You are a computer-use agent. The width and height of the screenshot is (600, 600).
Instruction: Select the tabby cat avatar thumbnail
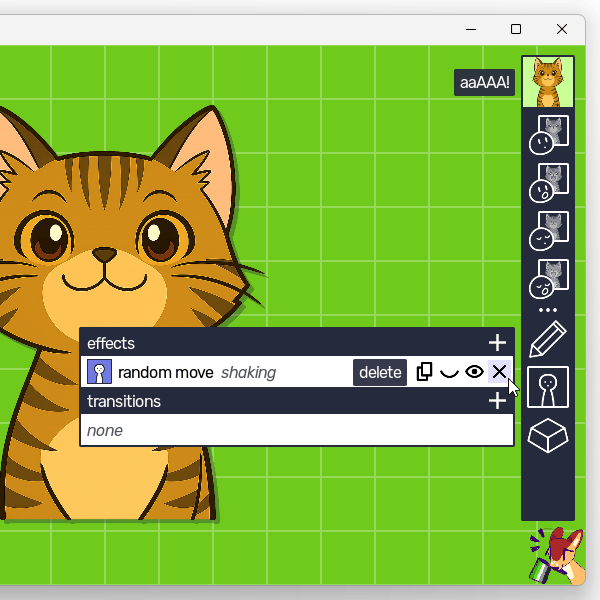coord(548,82)
